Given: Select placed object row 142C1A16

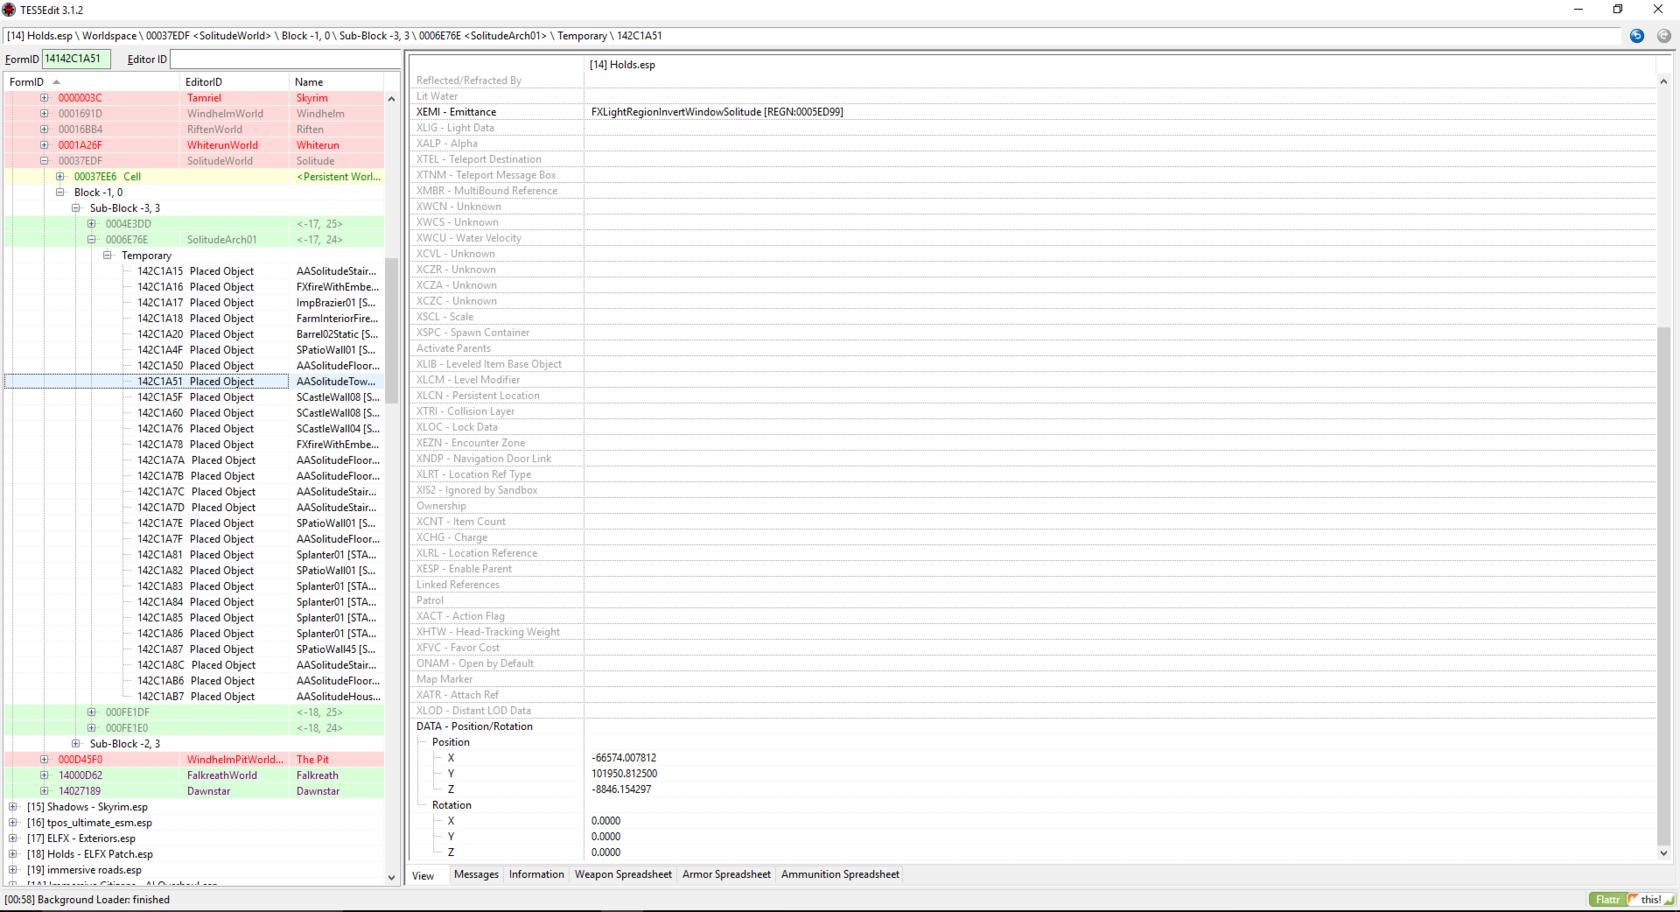Looking at the screenshot, I should [x=195, y=287].
